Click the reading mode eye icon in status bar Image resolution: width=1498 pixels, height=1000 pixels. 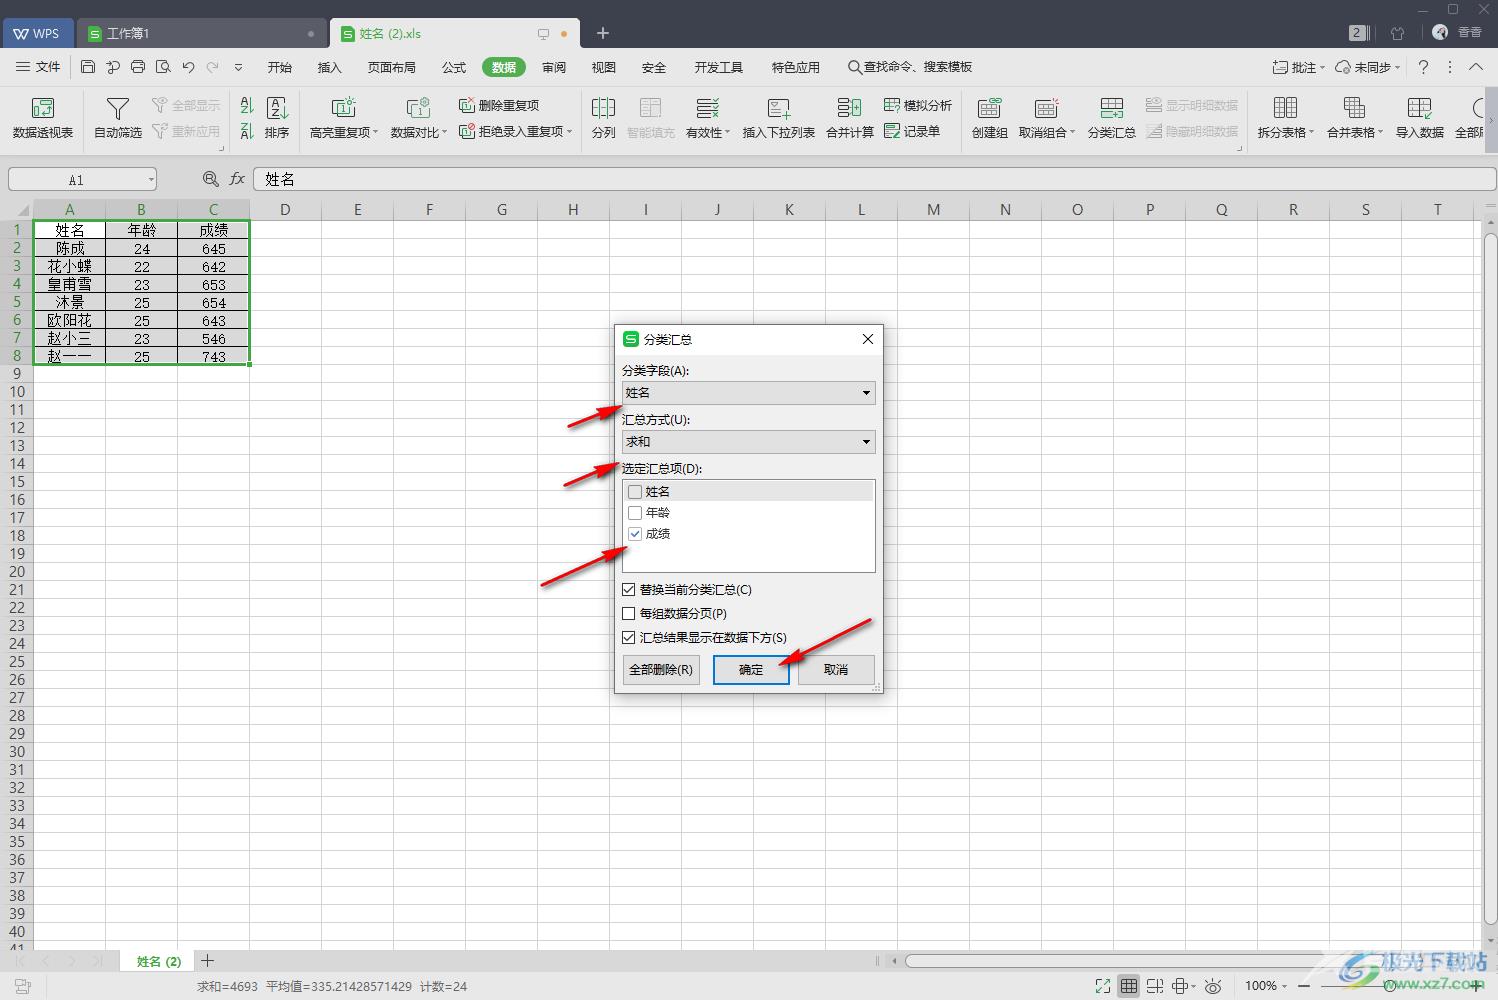pos(1213,986)
